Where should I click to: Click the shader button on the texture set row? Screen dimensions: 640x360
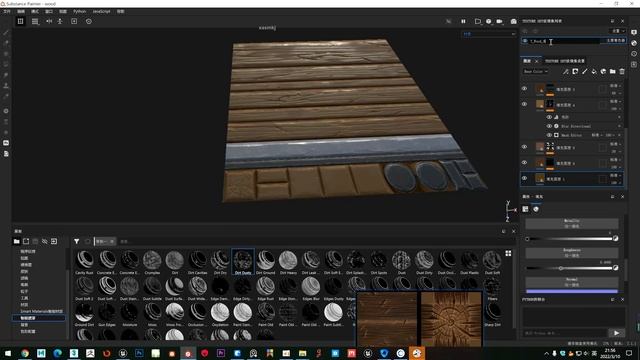click(616, 41)
